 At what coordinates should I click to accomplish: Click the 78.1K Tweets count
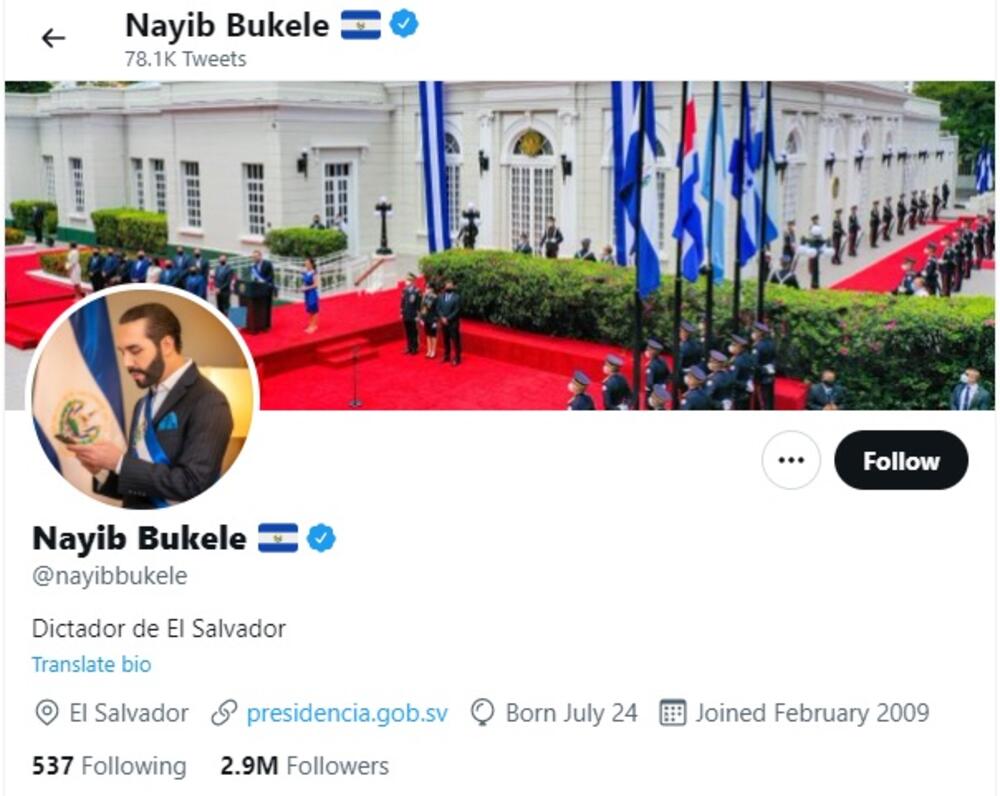(x=186, y=59)
